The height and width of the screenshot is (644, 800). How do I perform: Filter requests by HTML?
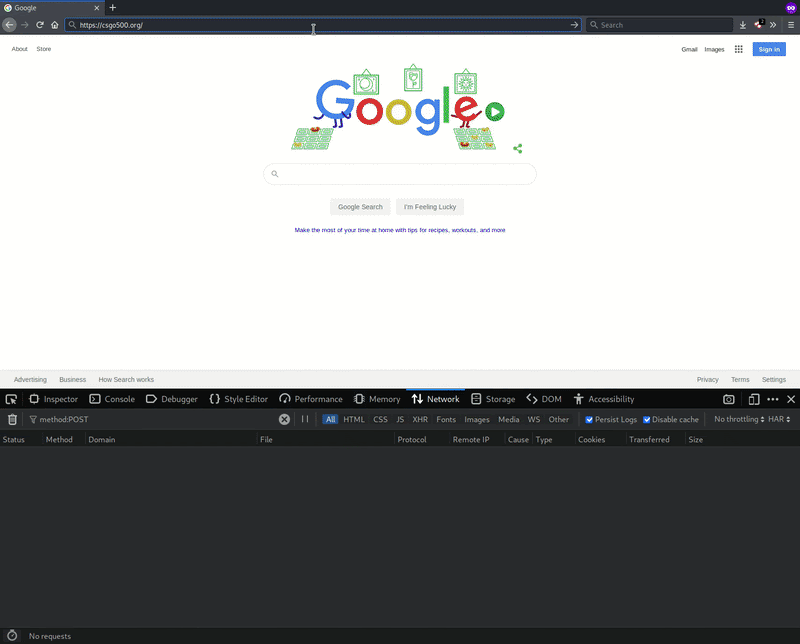click(x=354, y=419)
